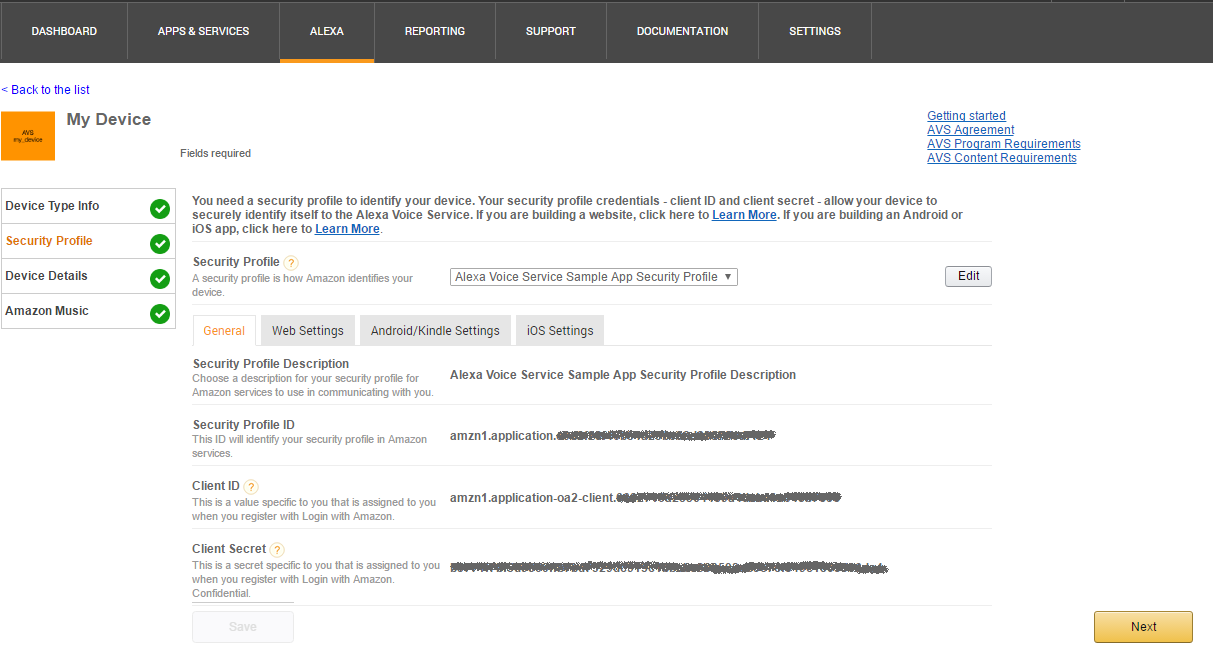Open help icon next to Client Secret

click(x=277, y=550)
